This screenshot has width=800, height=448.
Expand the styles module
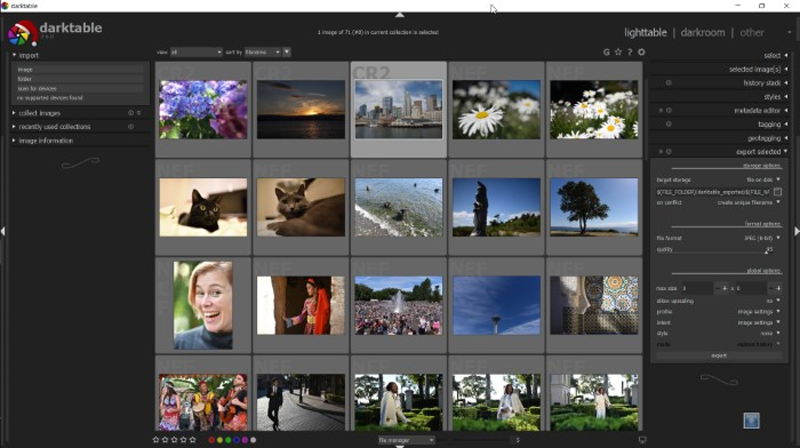[x=786, y=96]
